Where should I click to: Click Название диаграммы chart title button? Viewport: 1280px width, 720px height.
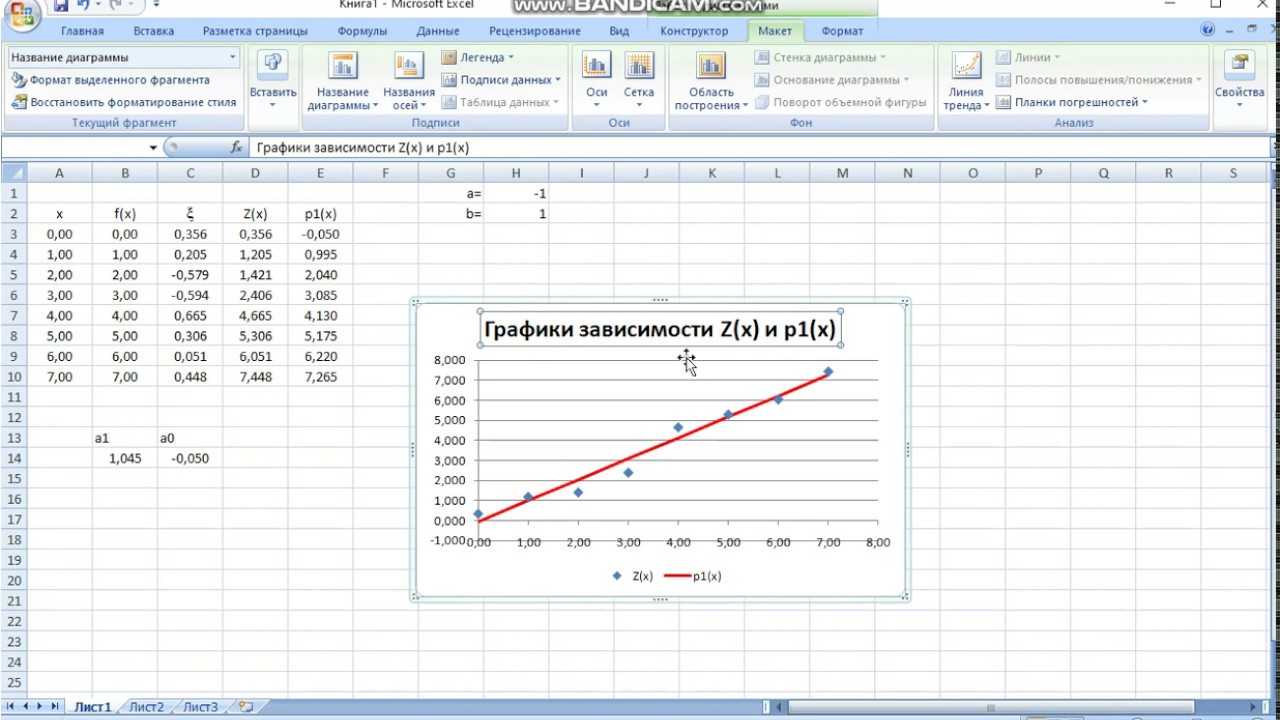click(343, 81)
